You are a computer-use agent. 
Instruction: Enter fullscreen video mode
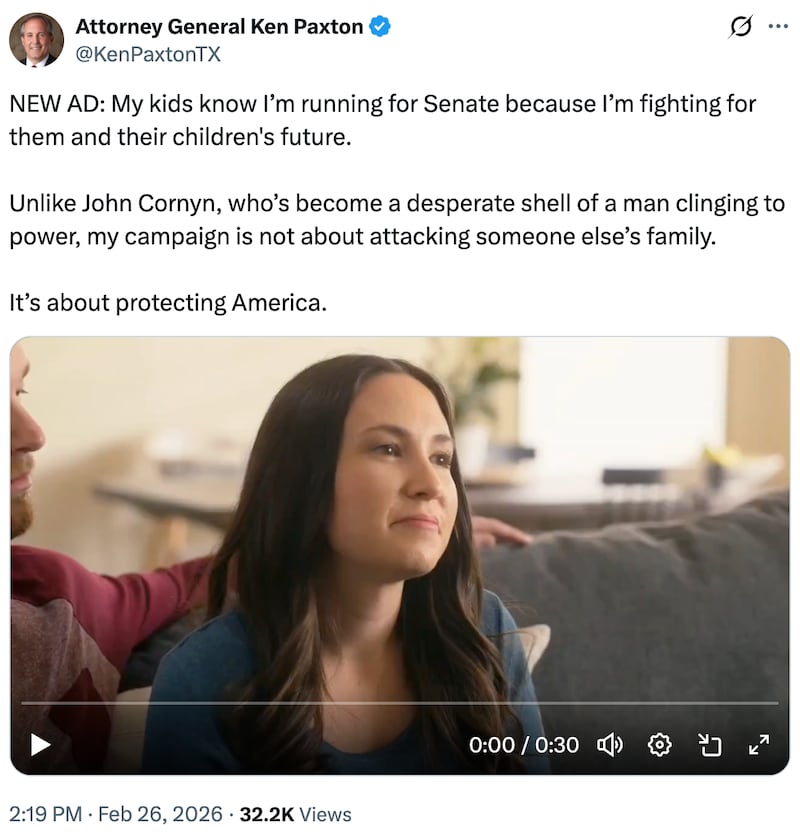[x=759, y=744]
